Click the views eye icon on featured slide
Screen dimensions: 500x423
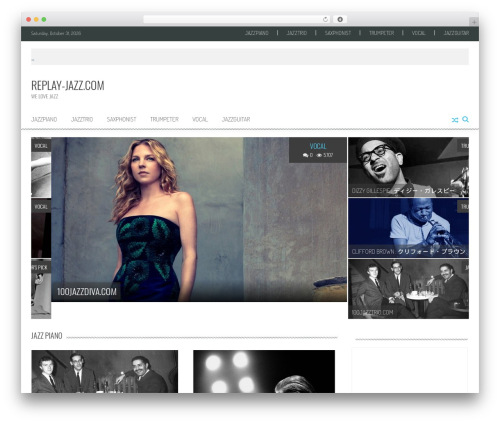coord(319,155)
